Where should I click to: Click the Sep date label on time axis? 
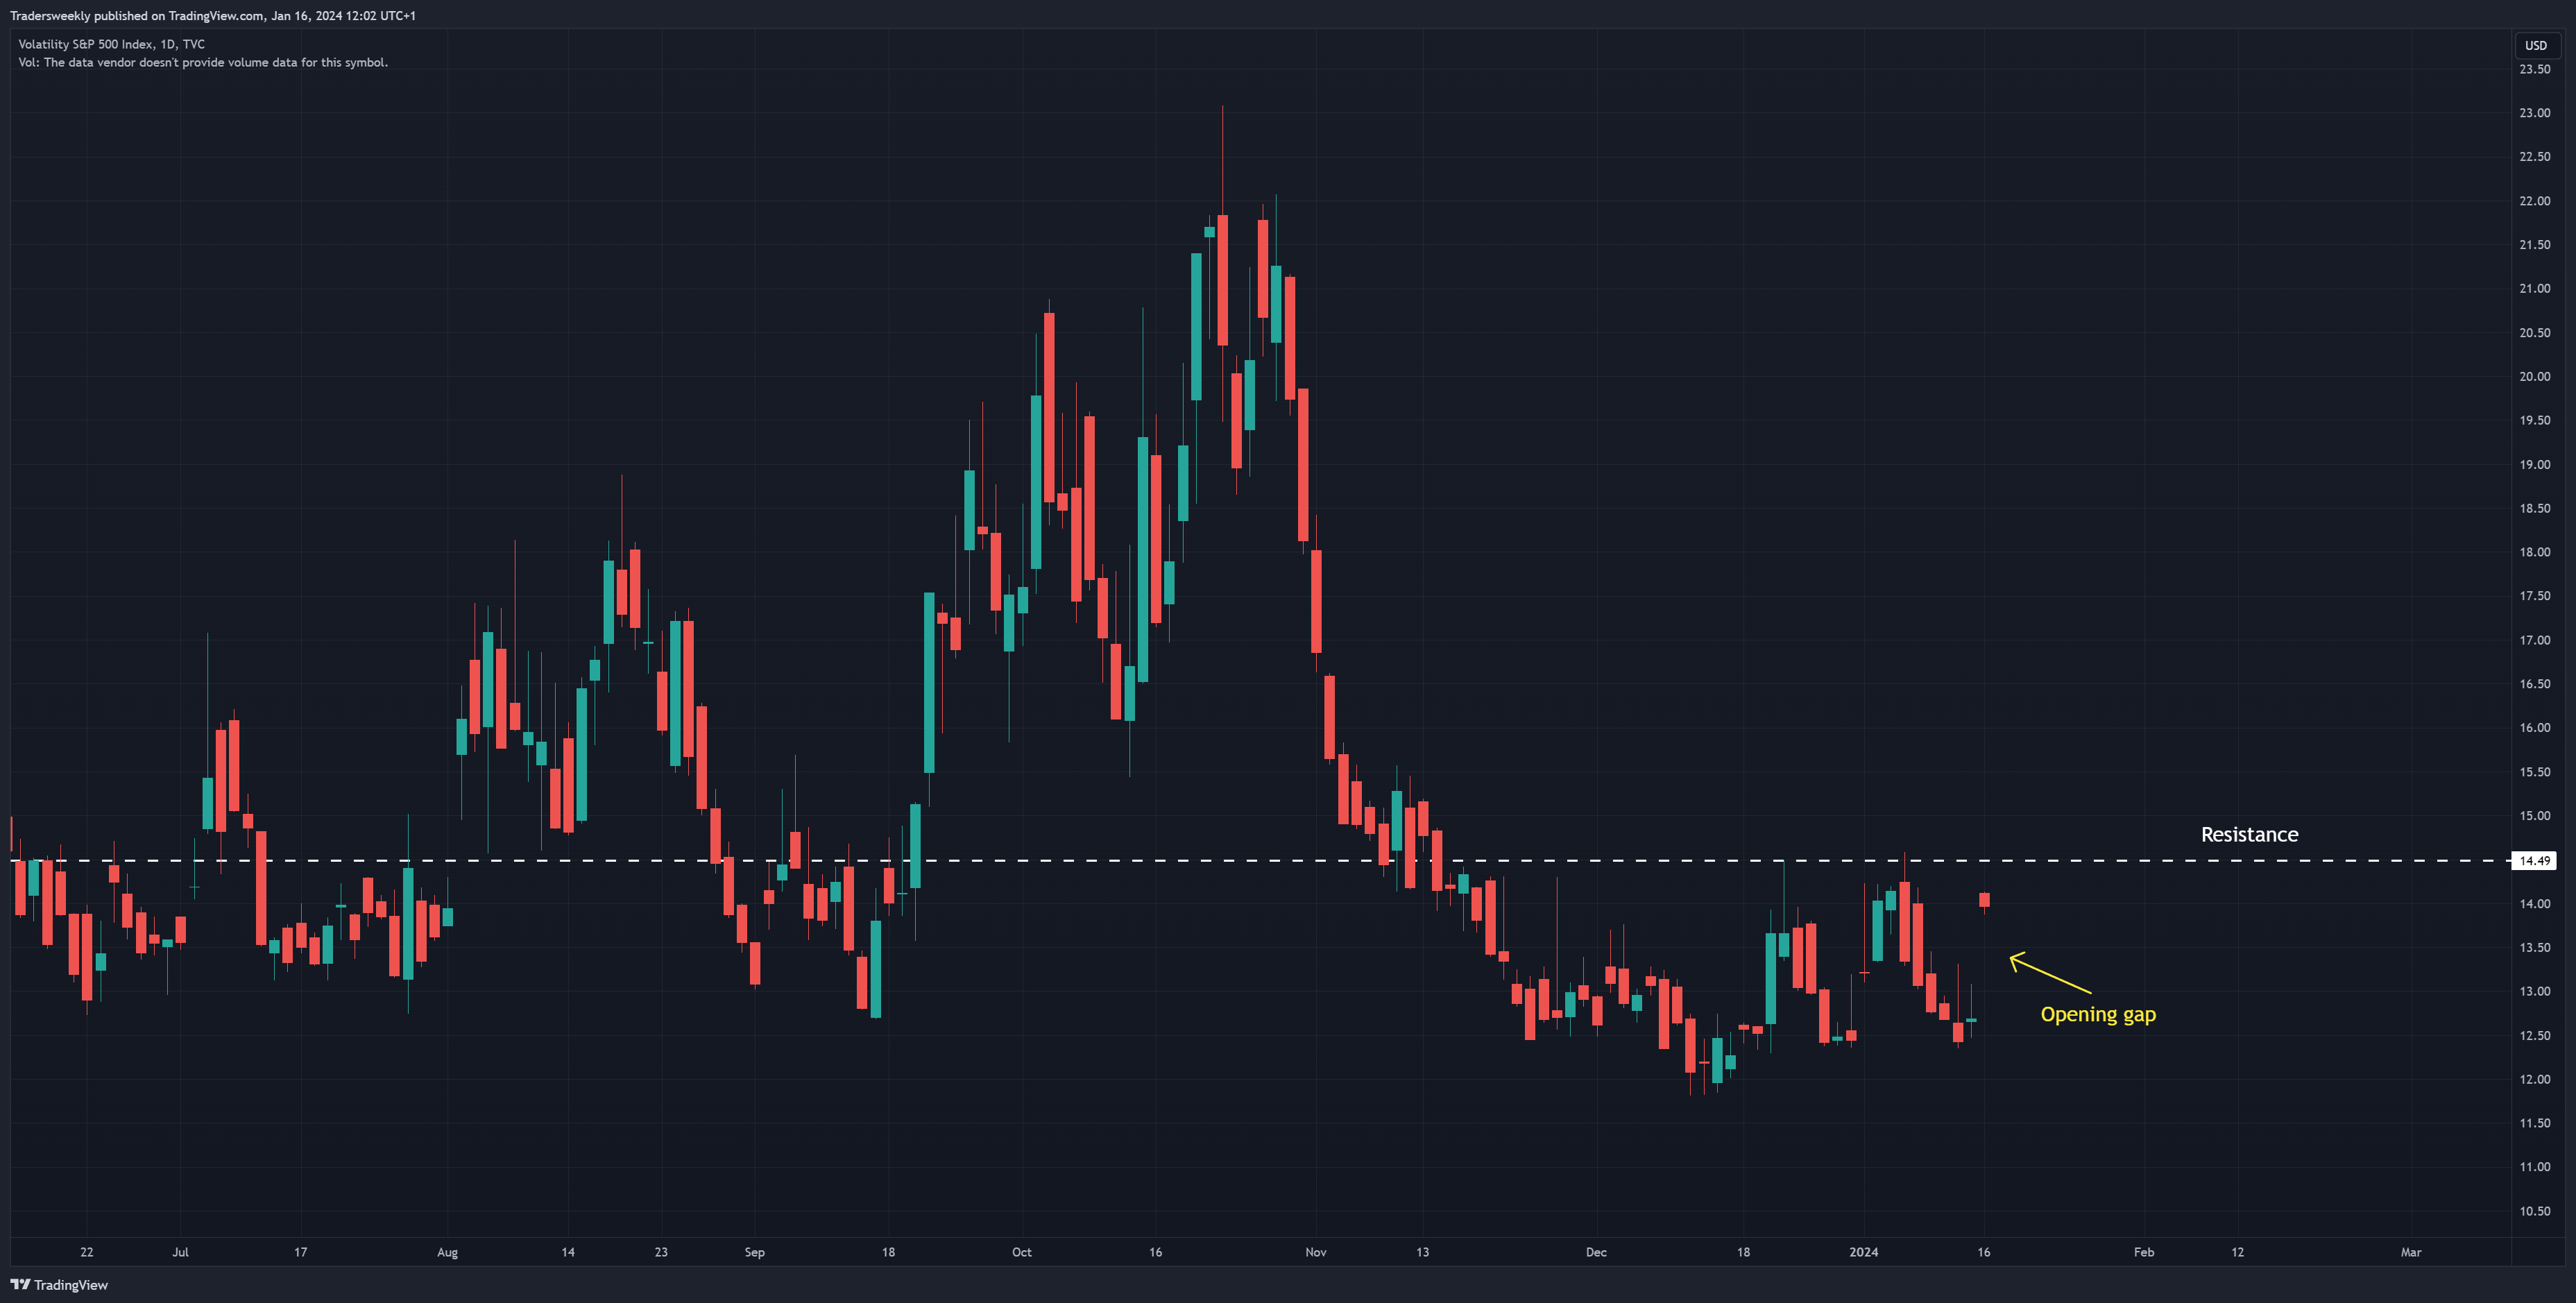(x=754, y=1252)
